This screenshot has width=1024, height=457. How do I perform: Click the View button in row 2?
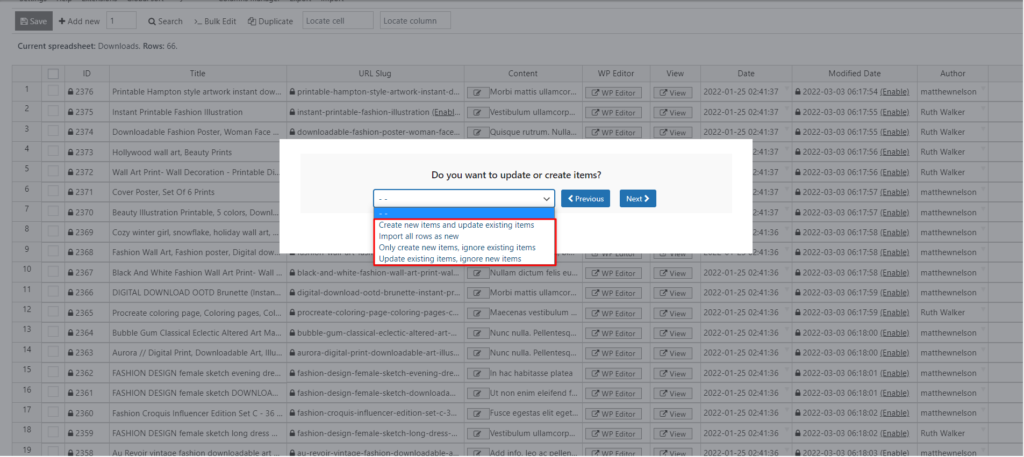673,112
